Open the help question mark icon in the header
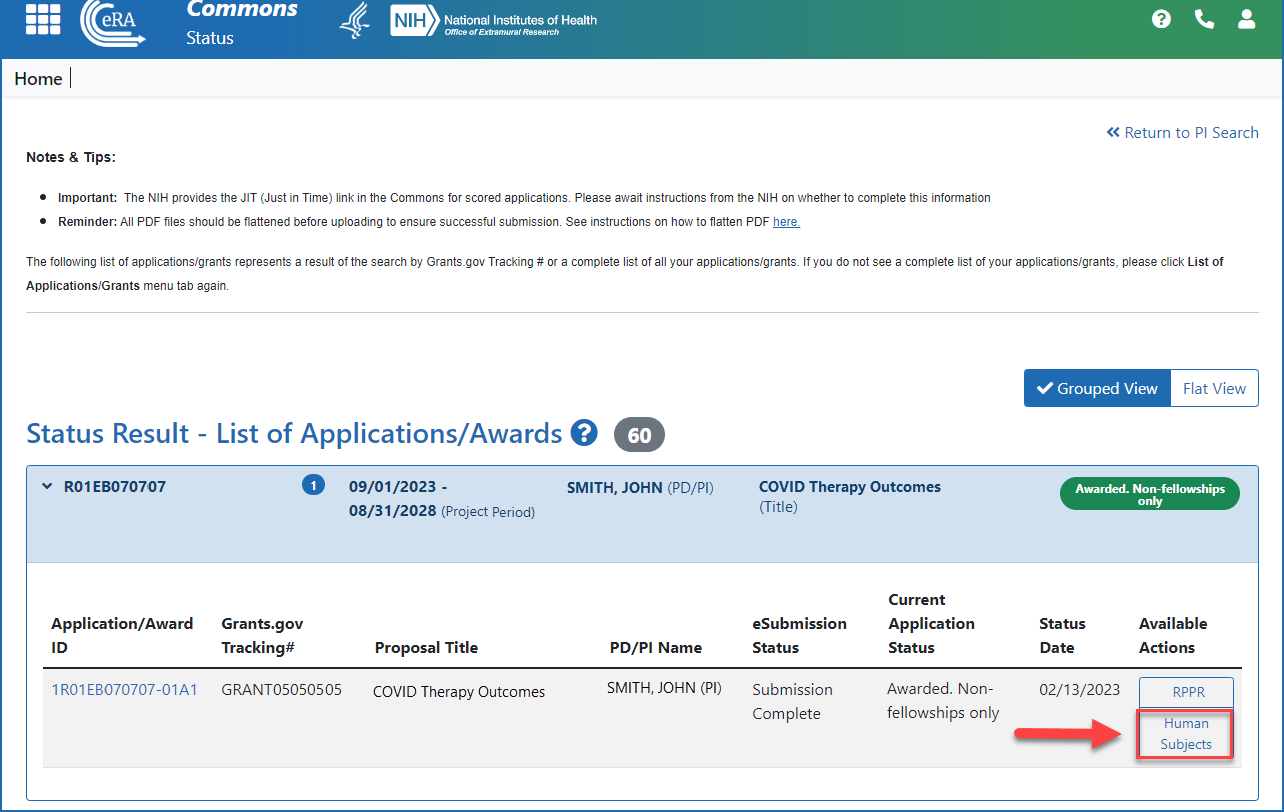Screen dimensions: 1284x812 click(x=1161, y=19)
